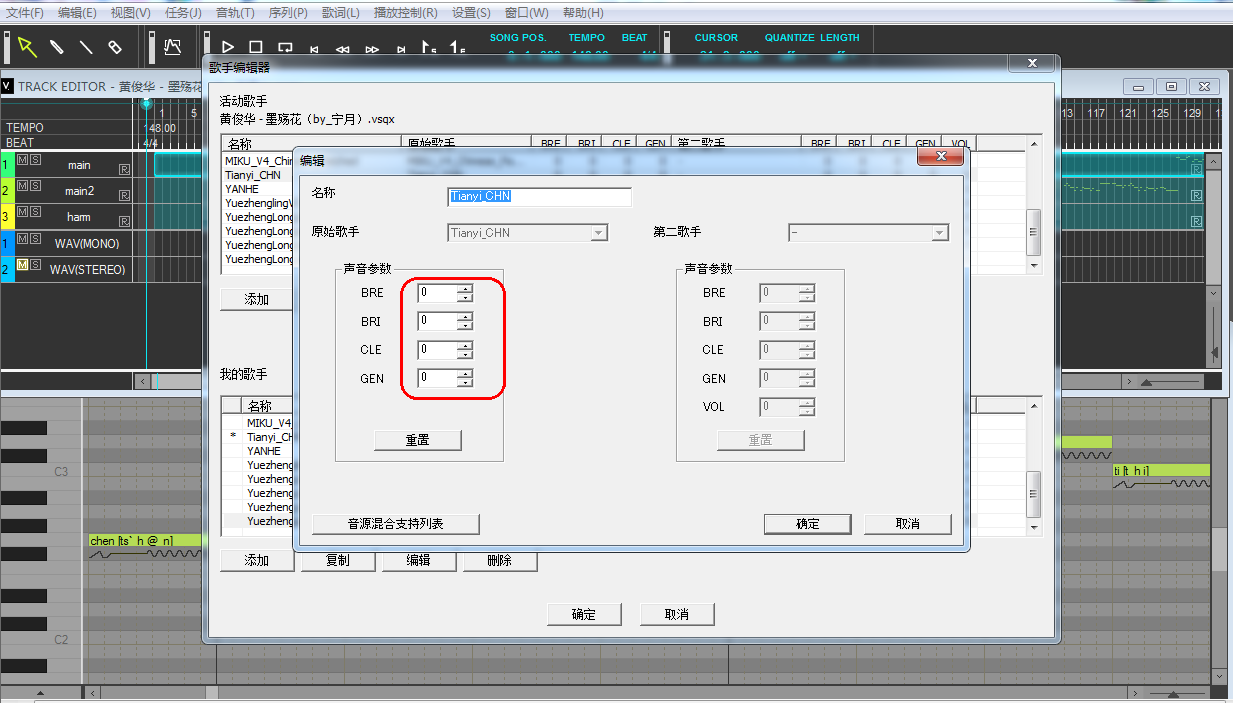Screen dimensions: 1233x703
Task: Click the BRI value field
Action: 438,321
